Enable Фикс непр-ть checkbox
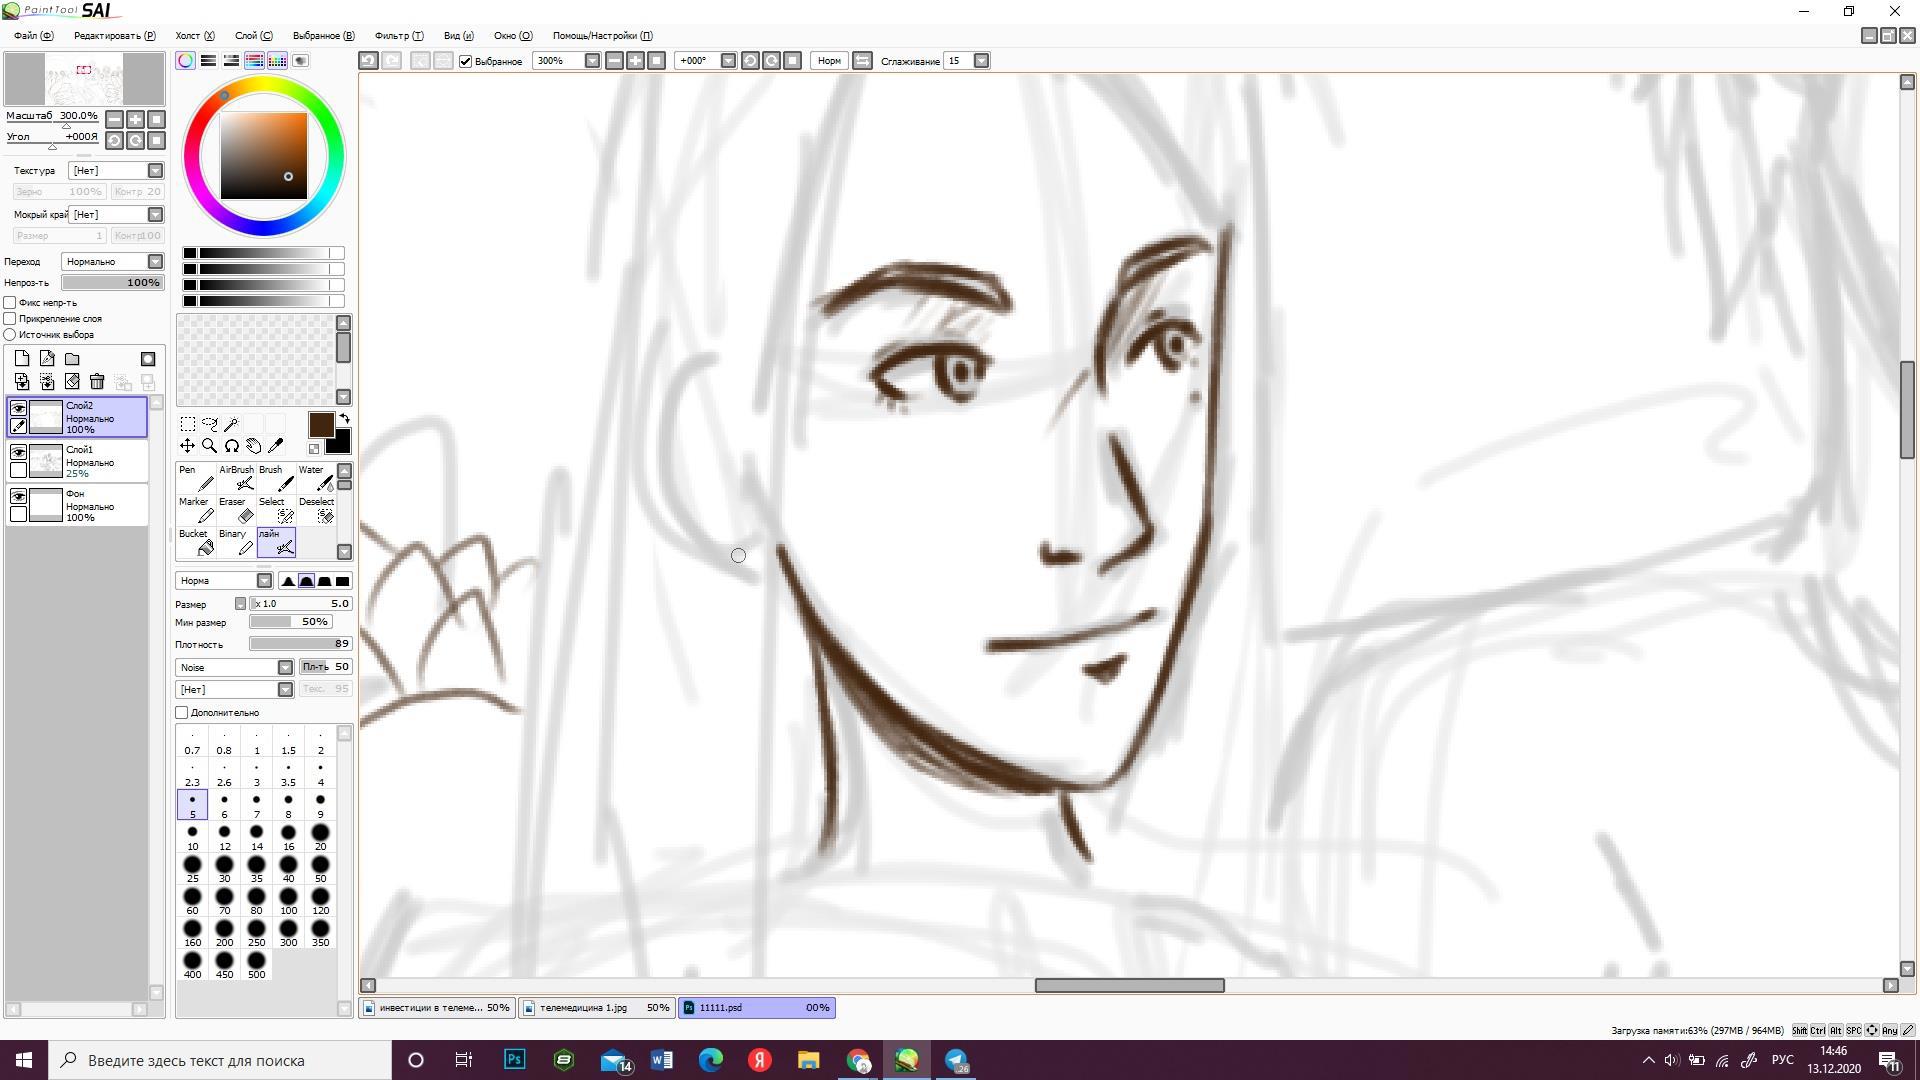The height and width of the screenshot is (1080, 1920). click(x=10, y=302)
